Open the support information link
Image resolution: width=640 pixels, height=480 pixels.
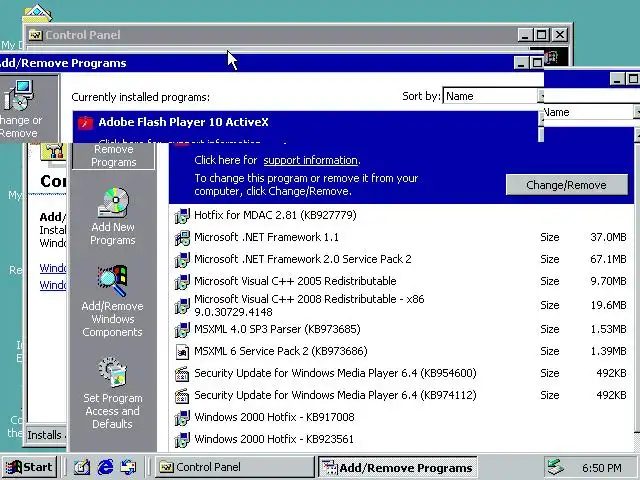tap(310, 160)
